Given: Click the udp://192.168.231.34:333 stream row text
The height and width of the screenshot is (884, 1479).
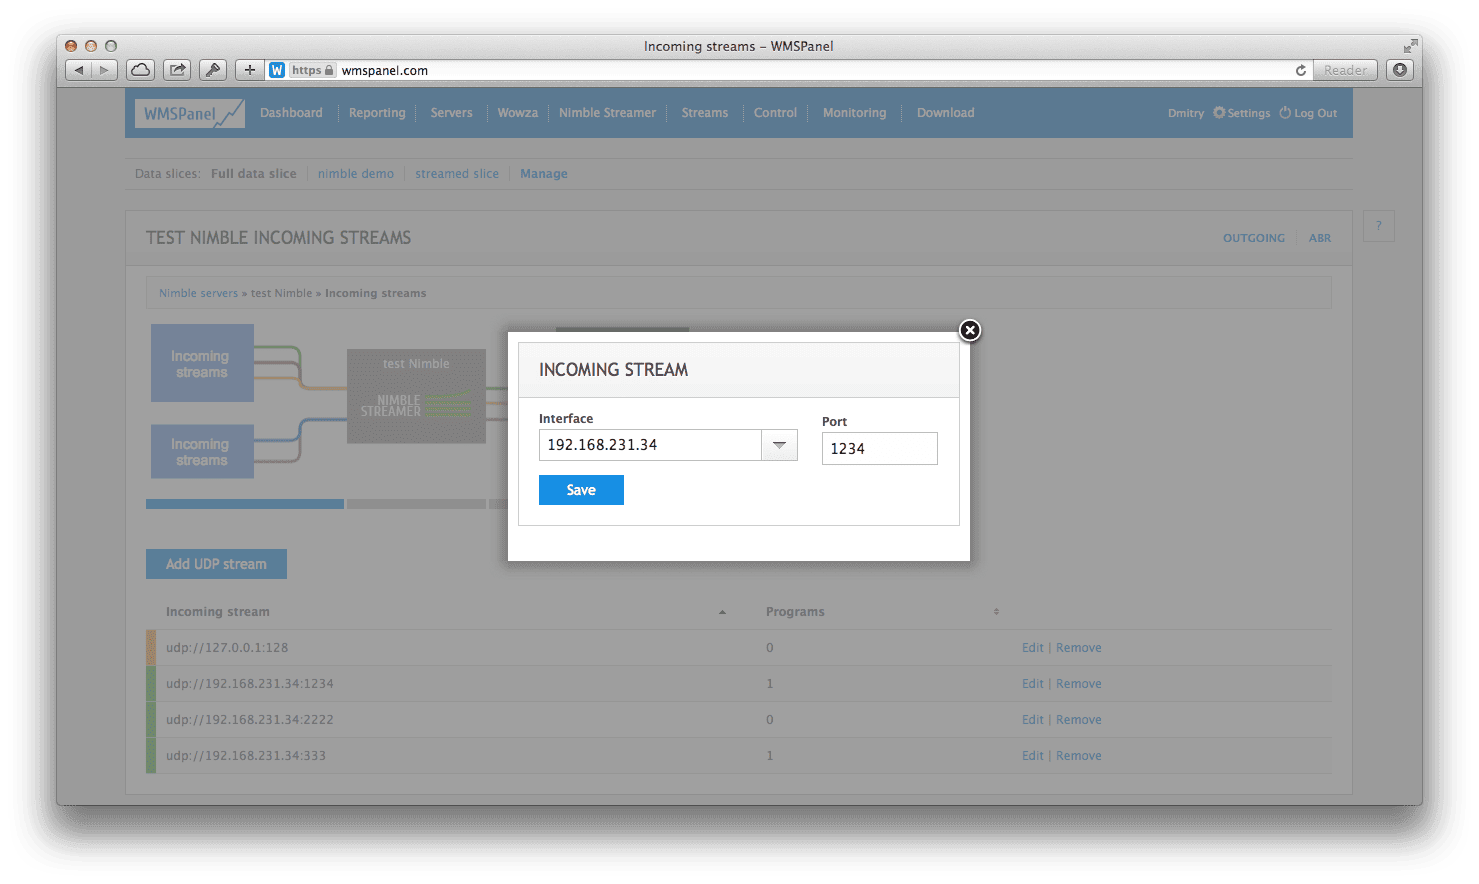Looking at the screenshot, I should 246,756.
